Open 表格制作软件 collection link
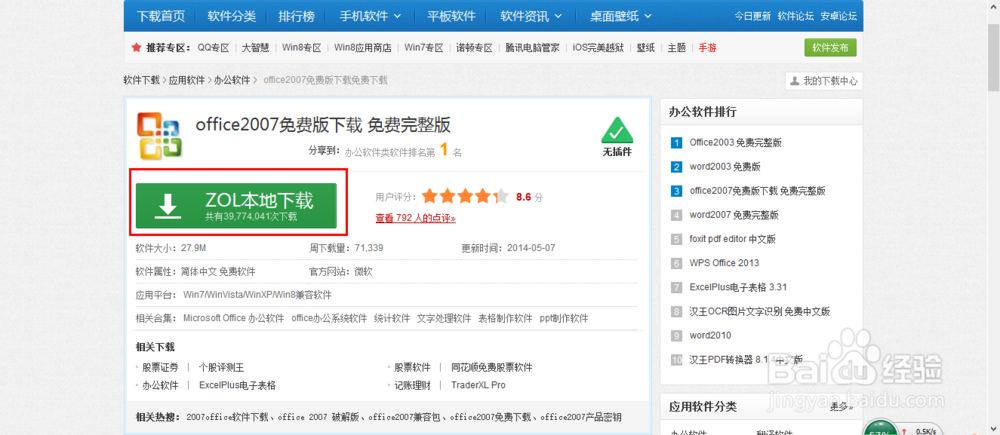This screenshot has height=435, width=1000. [x=505, y=318]
